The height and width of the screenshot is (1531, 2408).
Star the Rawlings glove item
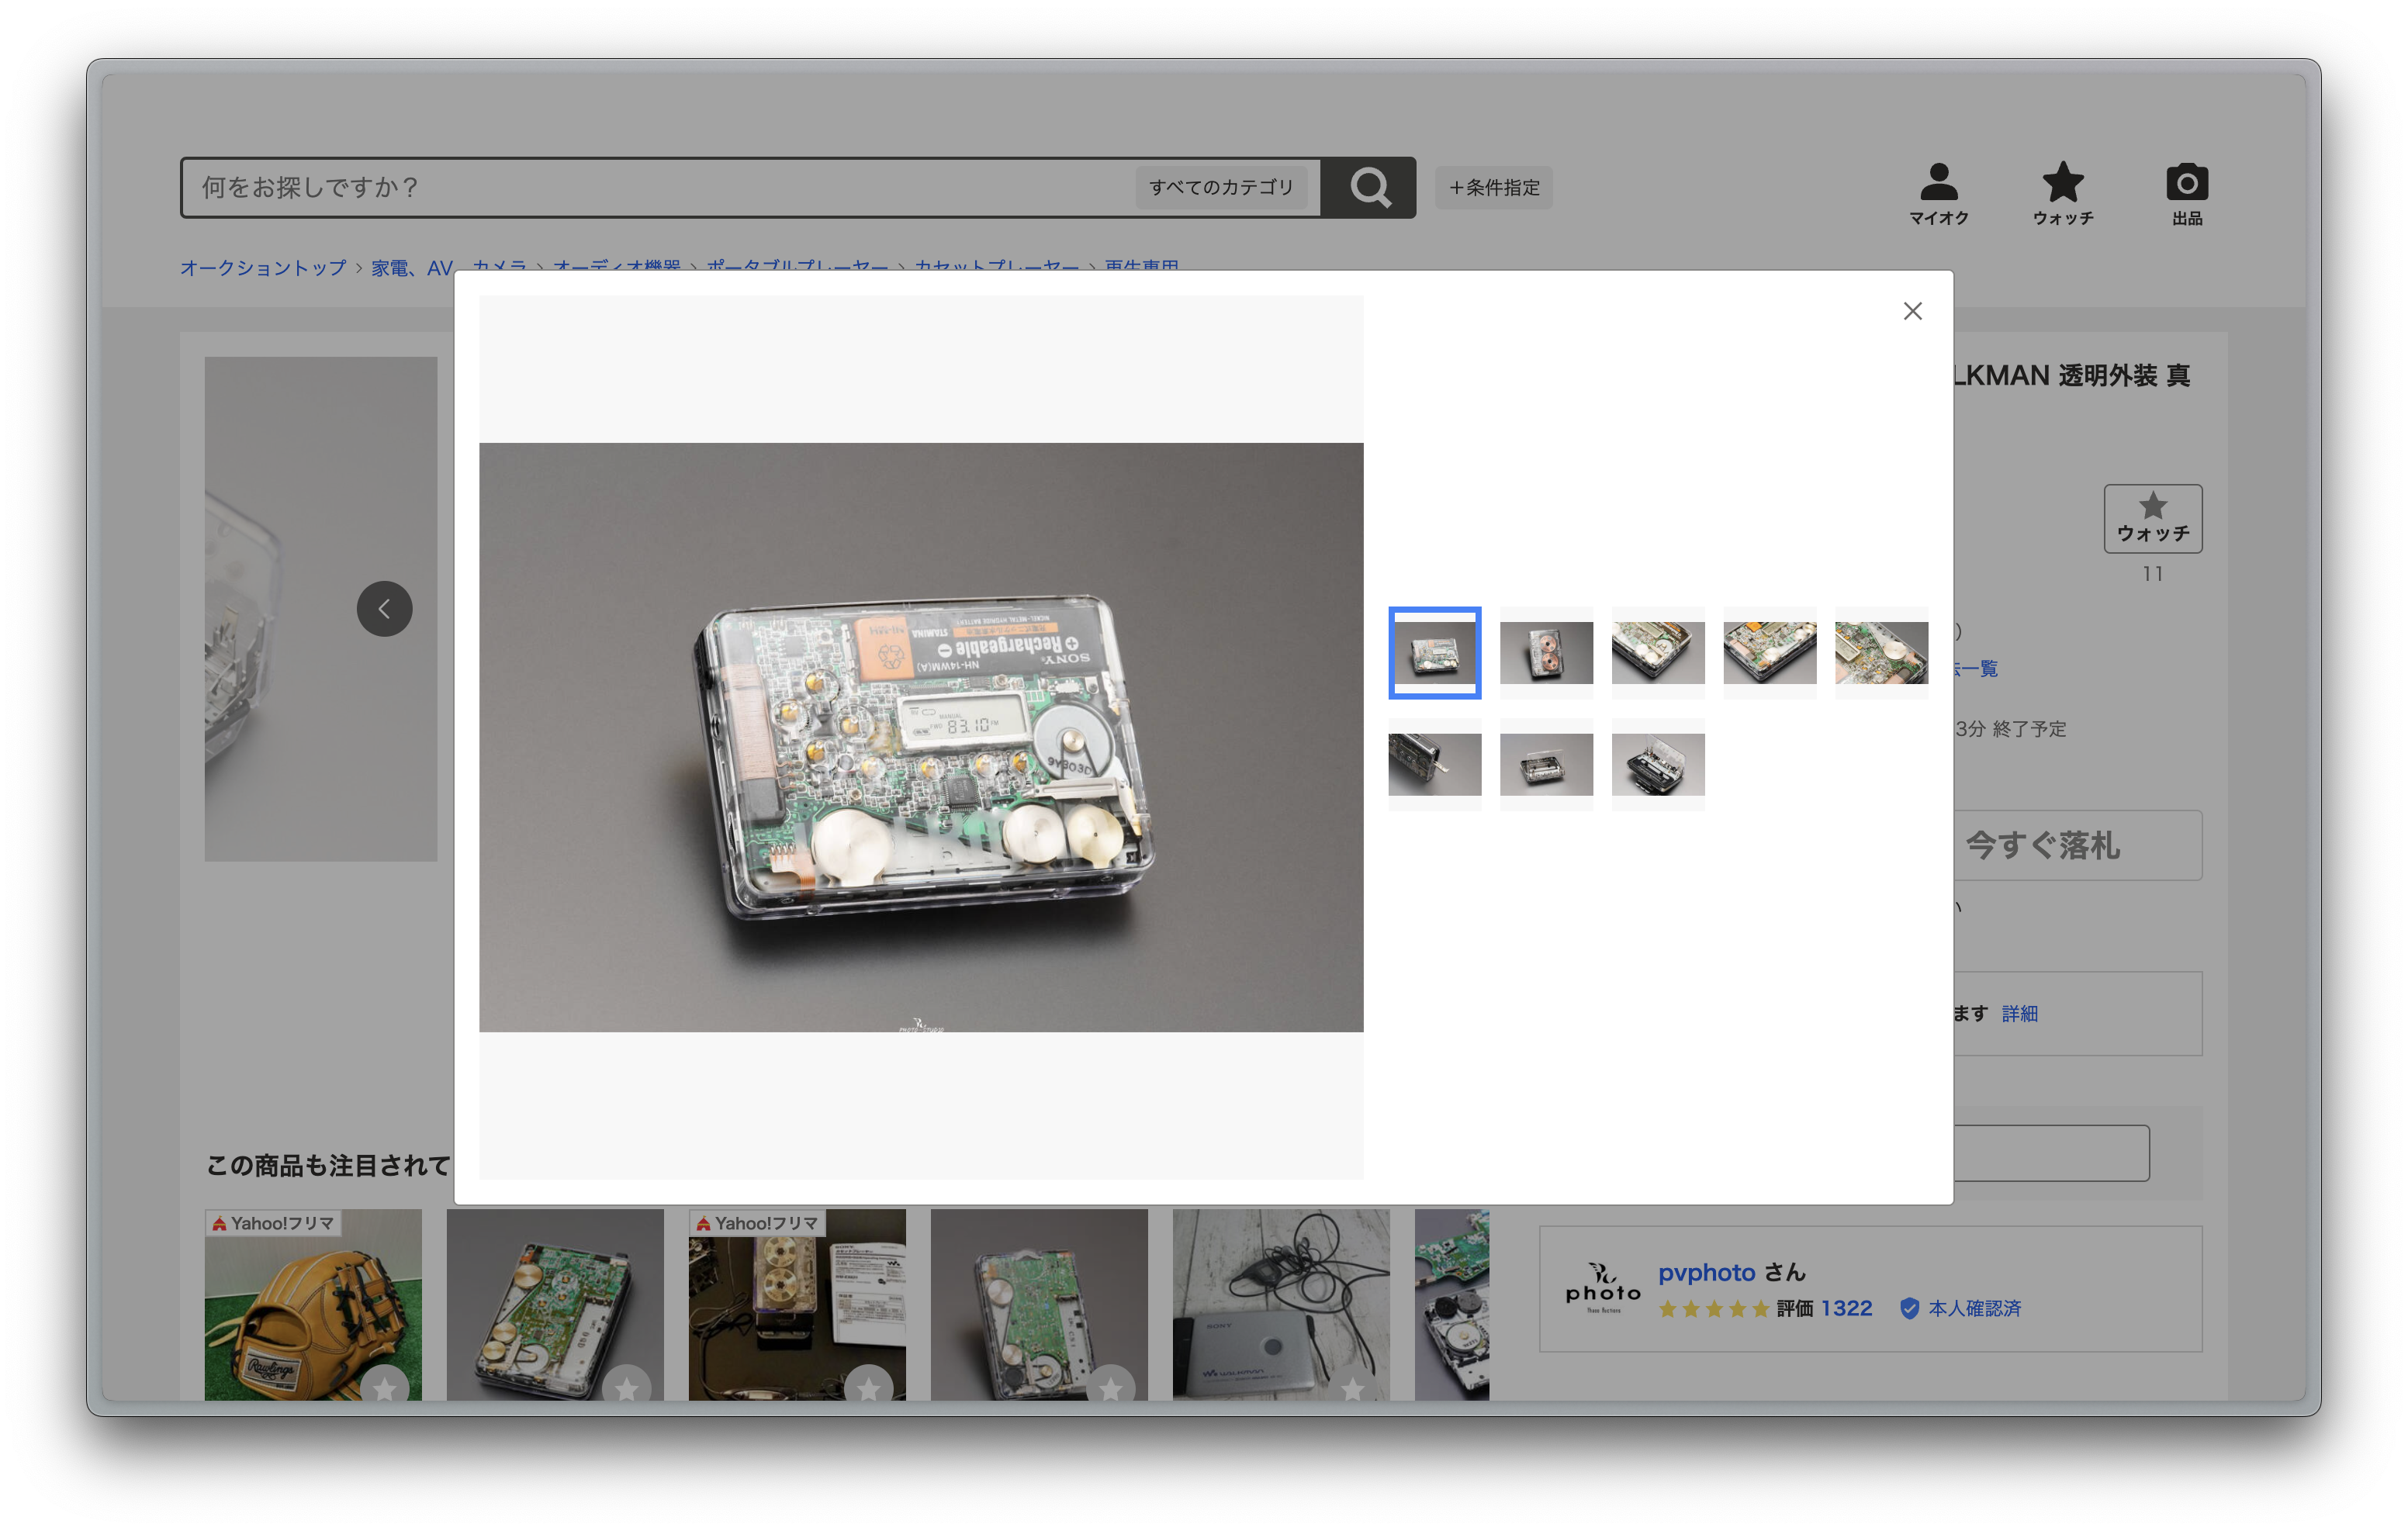pos(384,1387)
